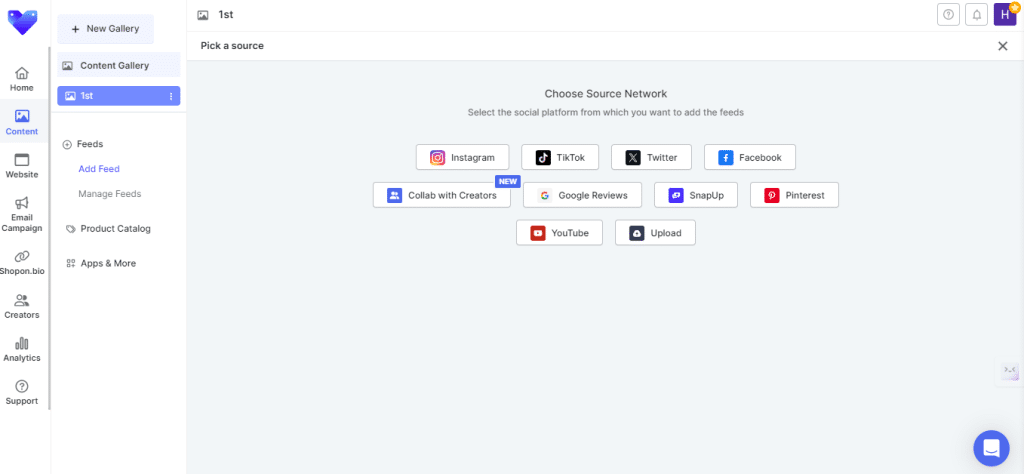This screenshot has height=474, width=1024.
Task: Click the help question mark icon
Action: (x=948, y=14)
